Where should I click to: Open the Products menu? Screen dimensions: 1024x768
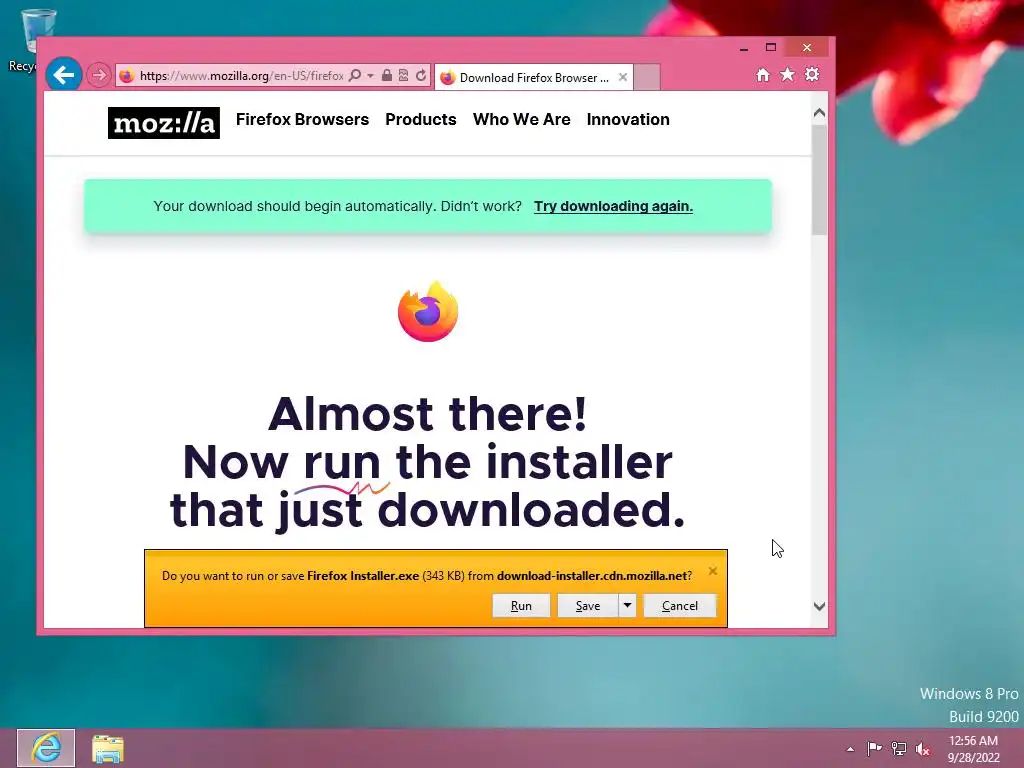point(421,120)
